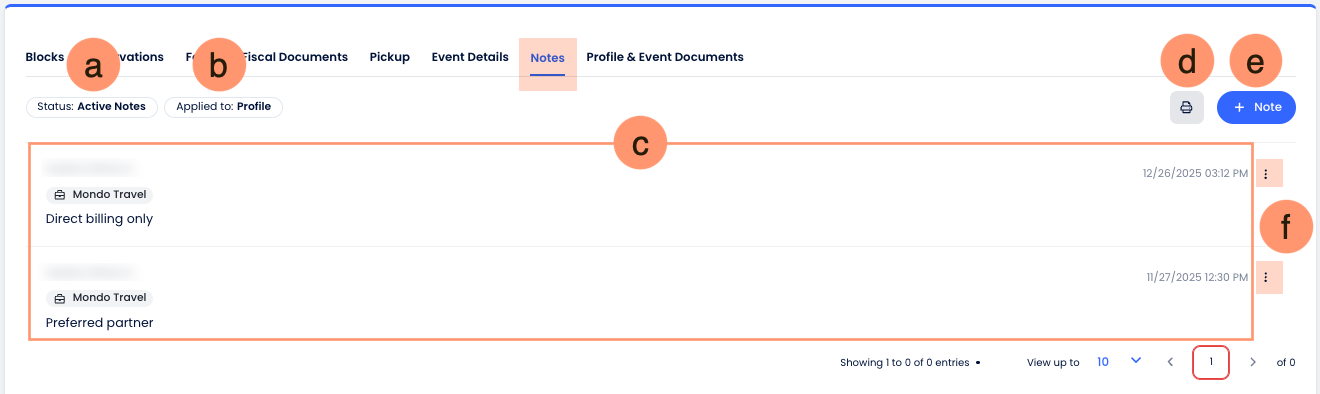Viewport: 1320px width, 394px height.
Task: Go to the previous page arrow
Action: [x=1170, y=362]
